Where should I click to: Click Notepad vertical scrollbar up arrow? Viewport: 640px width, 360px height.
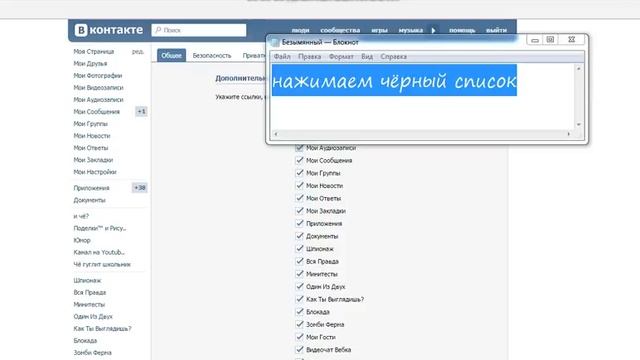click(578, 69)
